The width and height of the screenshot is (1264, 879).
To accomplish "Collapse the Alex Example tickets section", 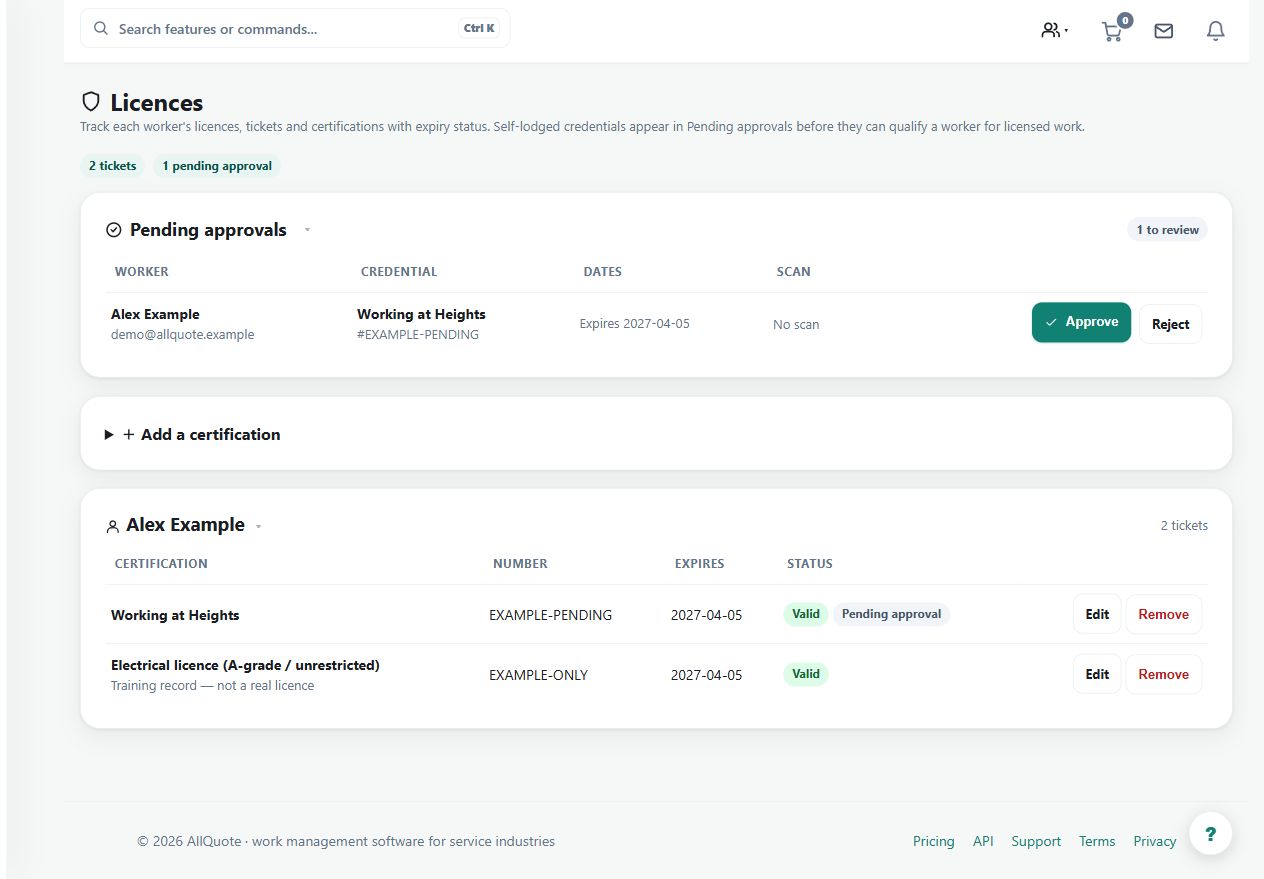I will tap(258, 526).
